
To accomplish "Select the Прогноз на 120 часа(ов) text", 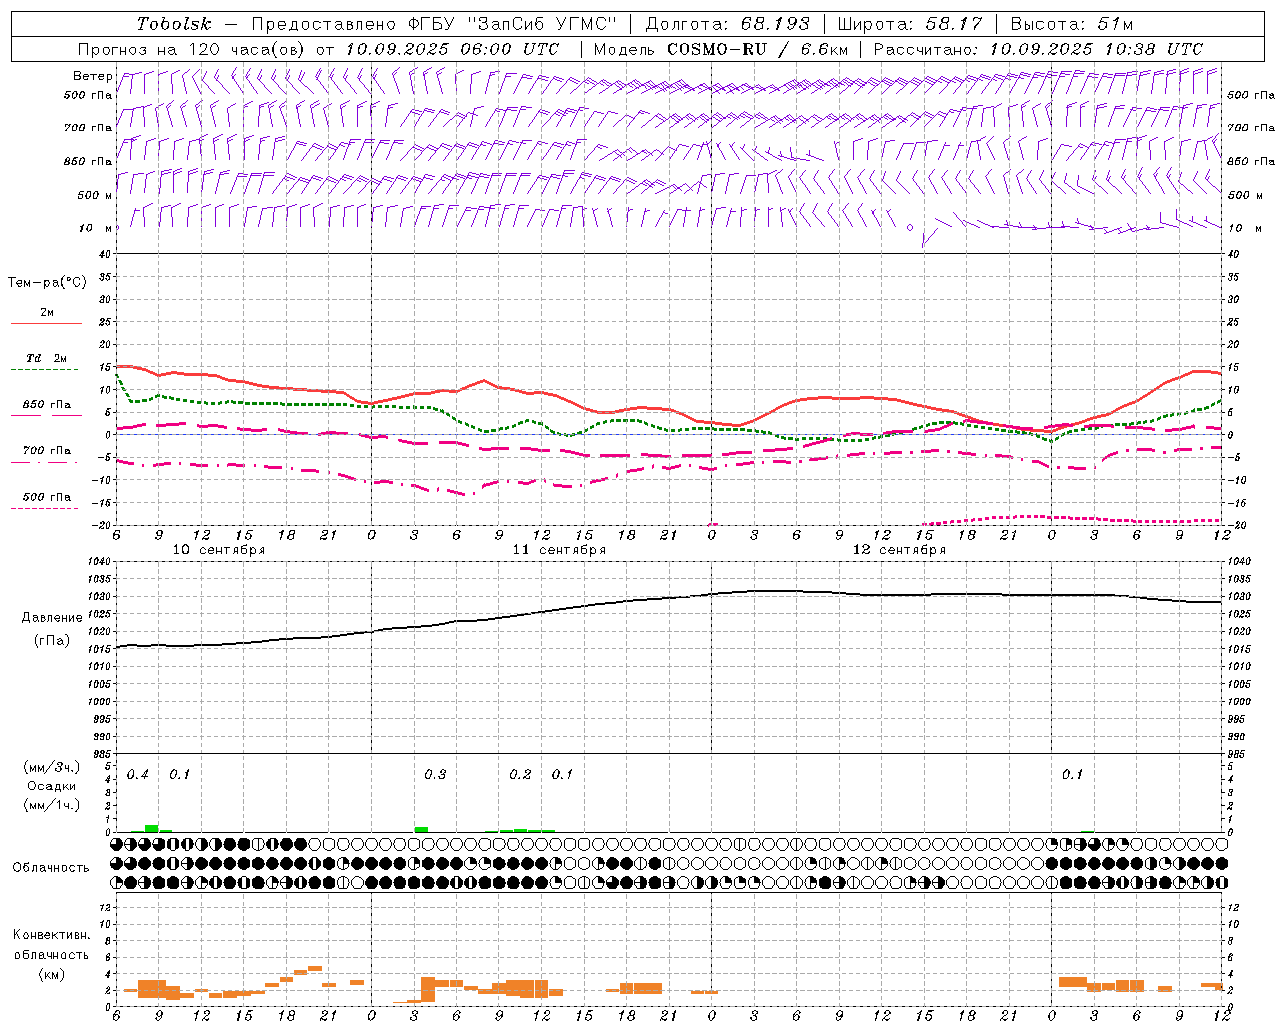I will pyautogui.click(x=192, y=49).
